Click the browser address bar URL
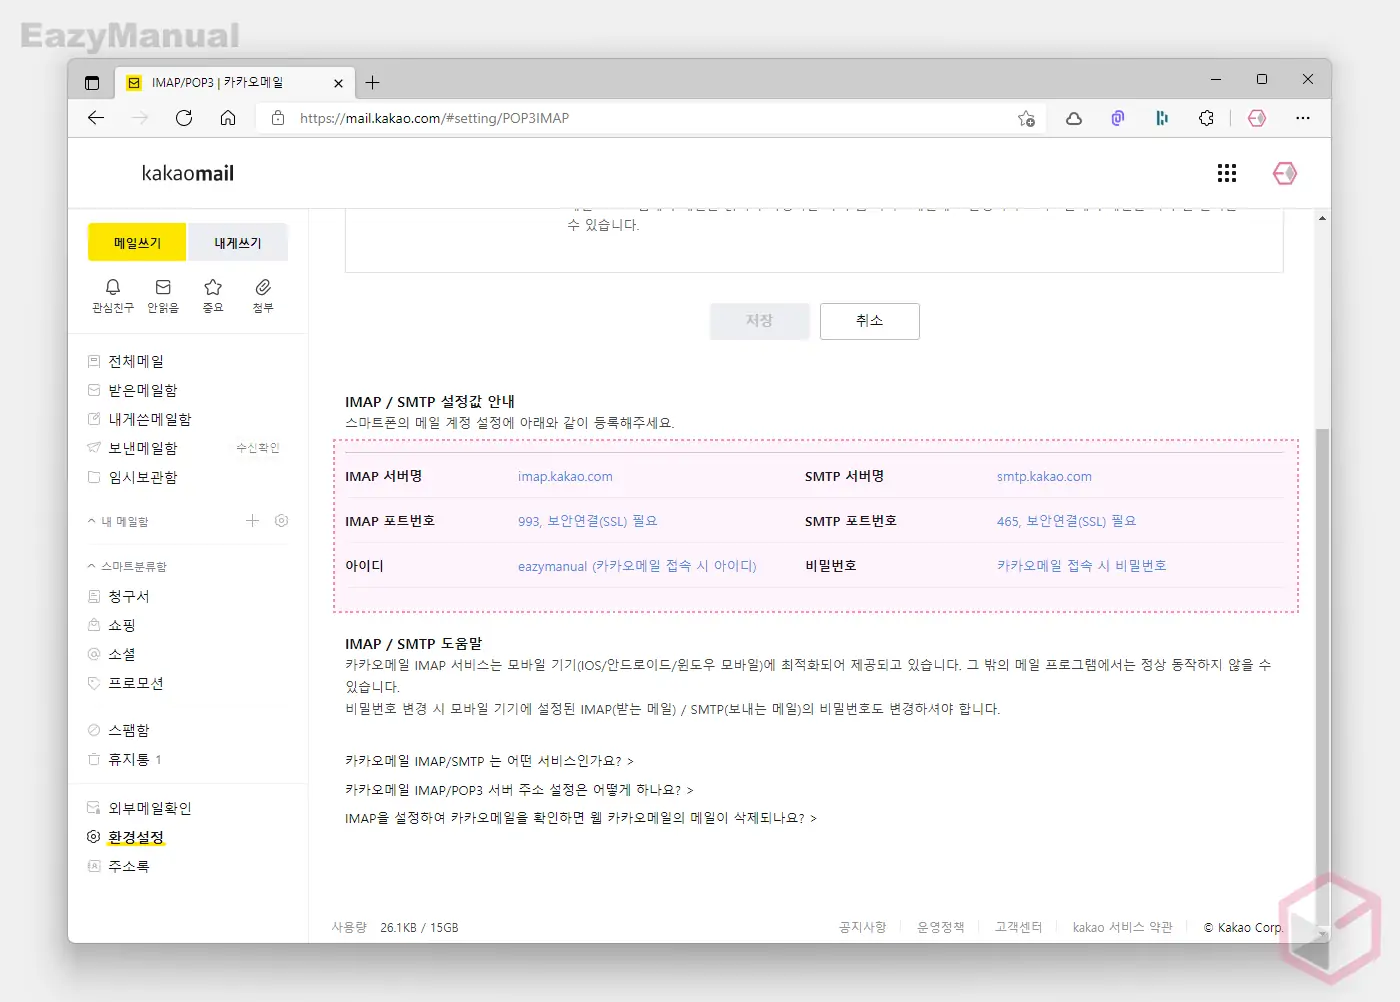1400x1002 pixels. (435, 118)
